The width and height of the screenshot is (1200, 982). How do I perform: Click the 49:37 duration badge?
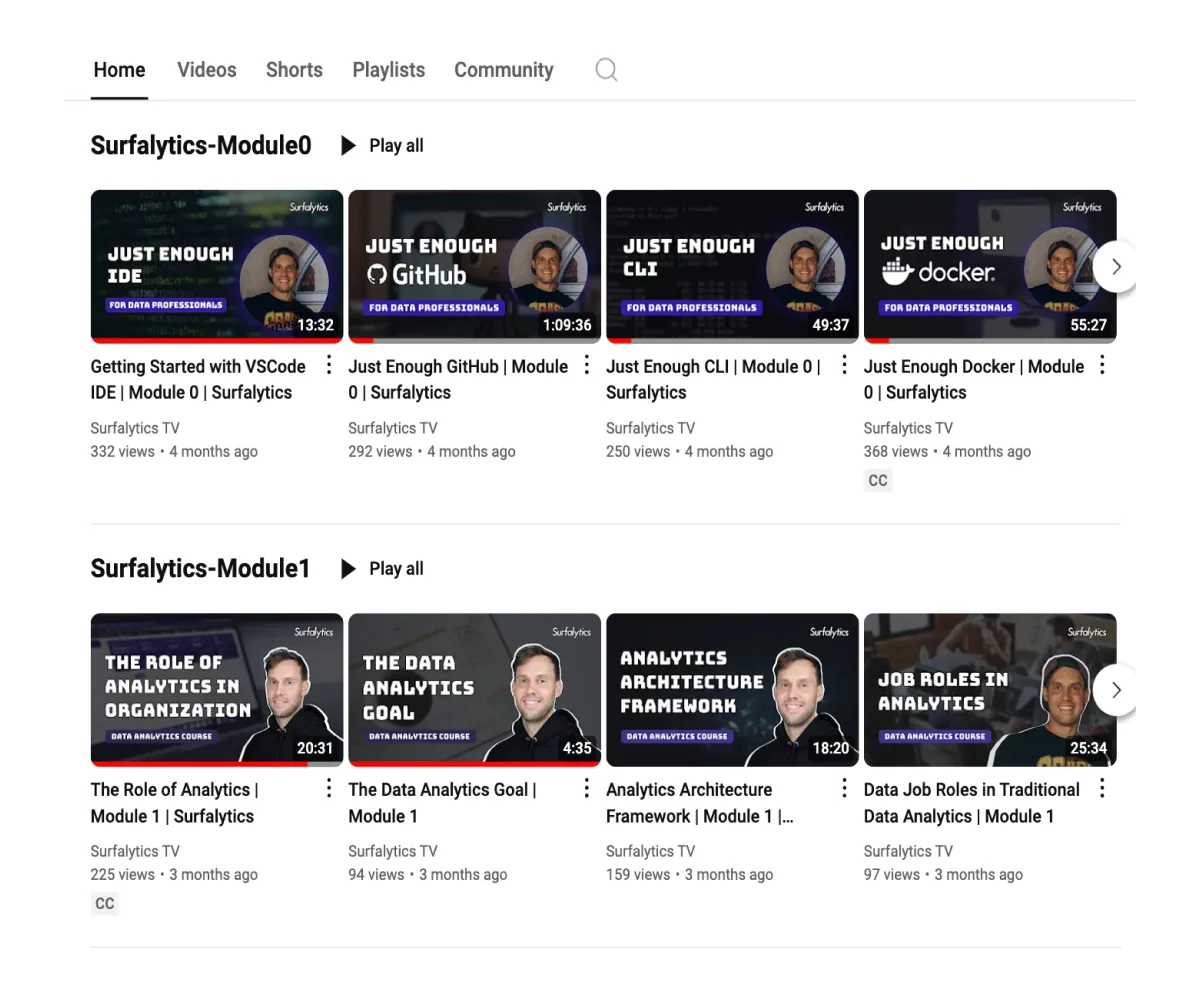831,325
